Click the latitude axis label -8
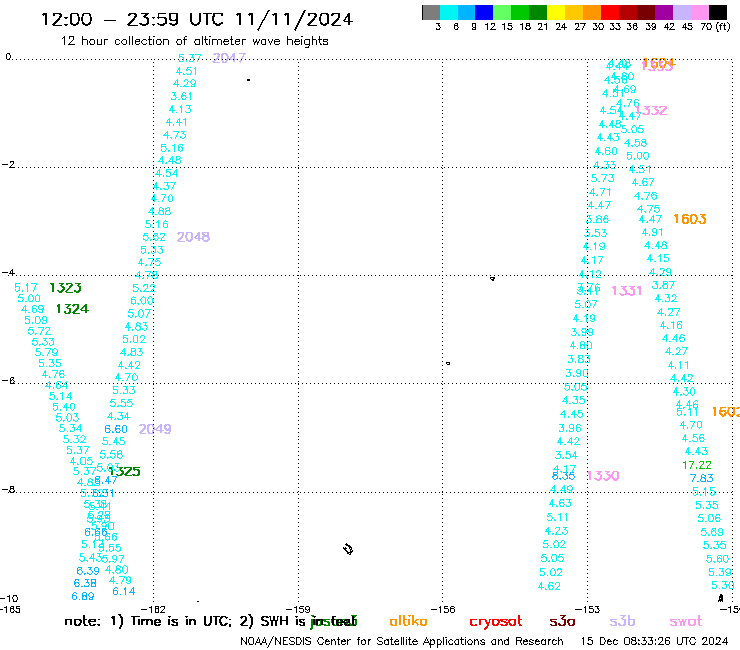The height and width of the screenshot is (650, 740). pos(8,489)
